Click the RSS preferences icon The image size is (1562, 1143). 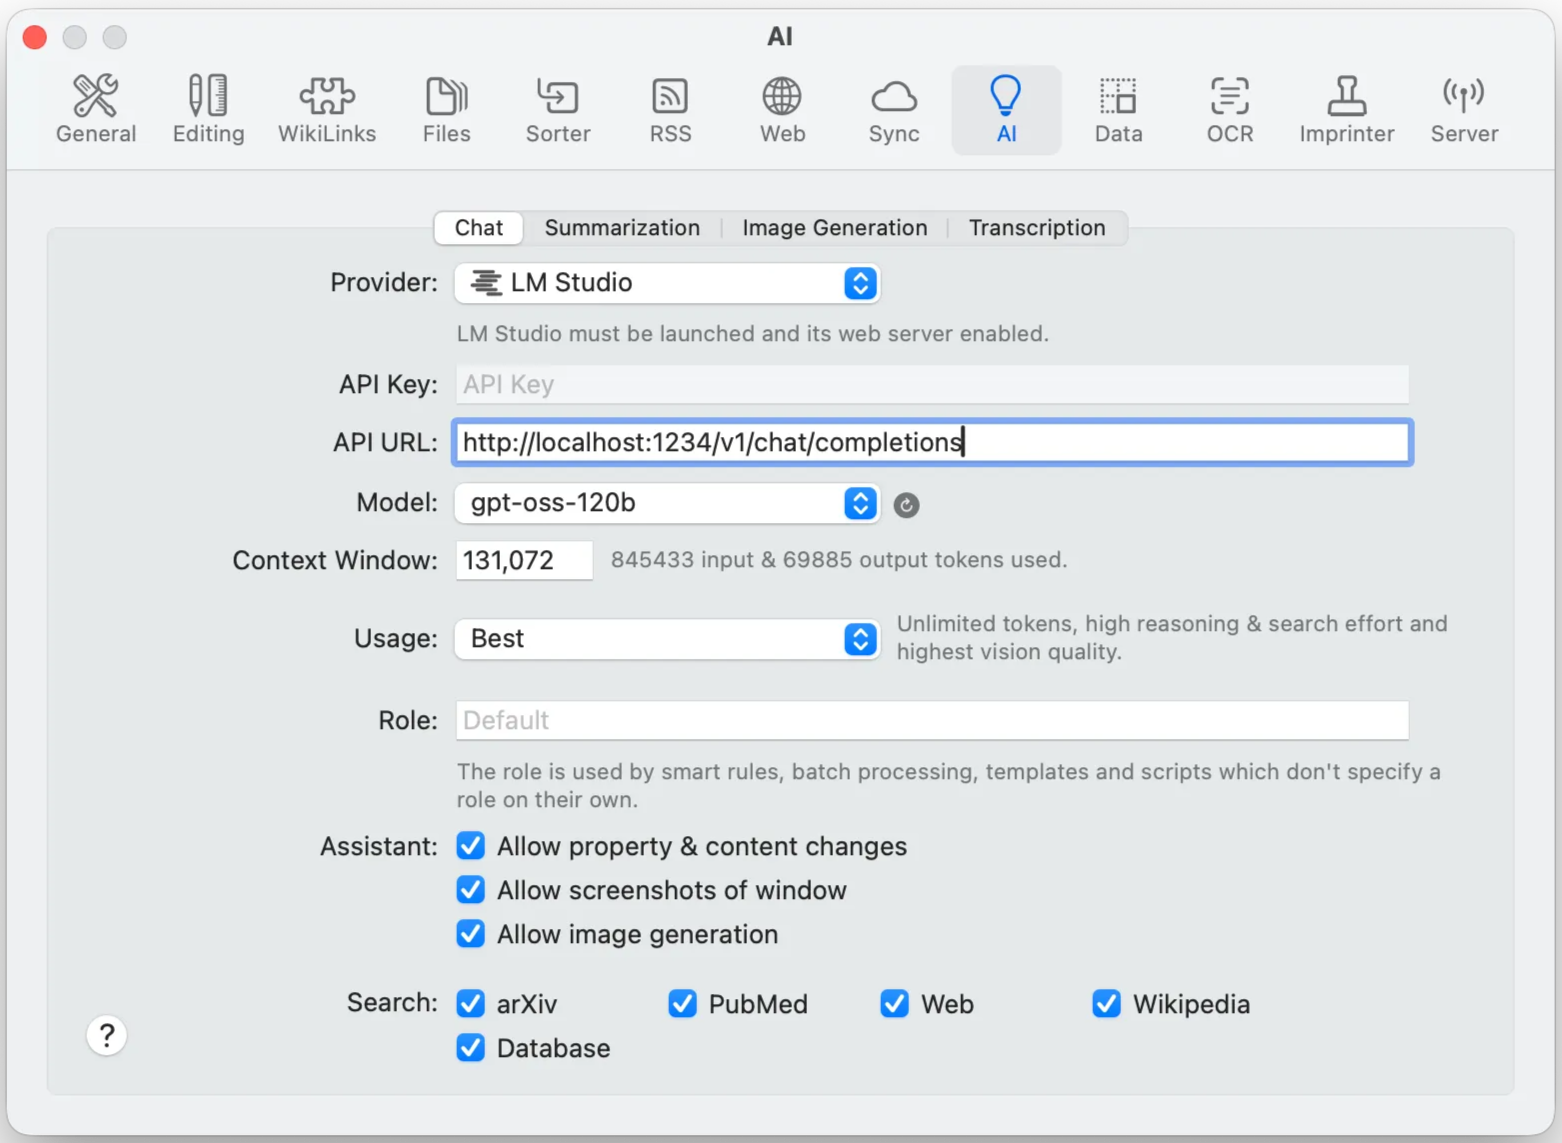pyautogui.click(x=669, y=108)
